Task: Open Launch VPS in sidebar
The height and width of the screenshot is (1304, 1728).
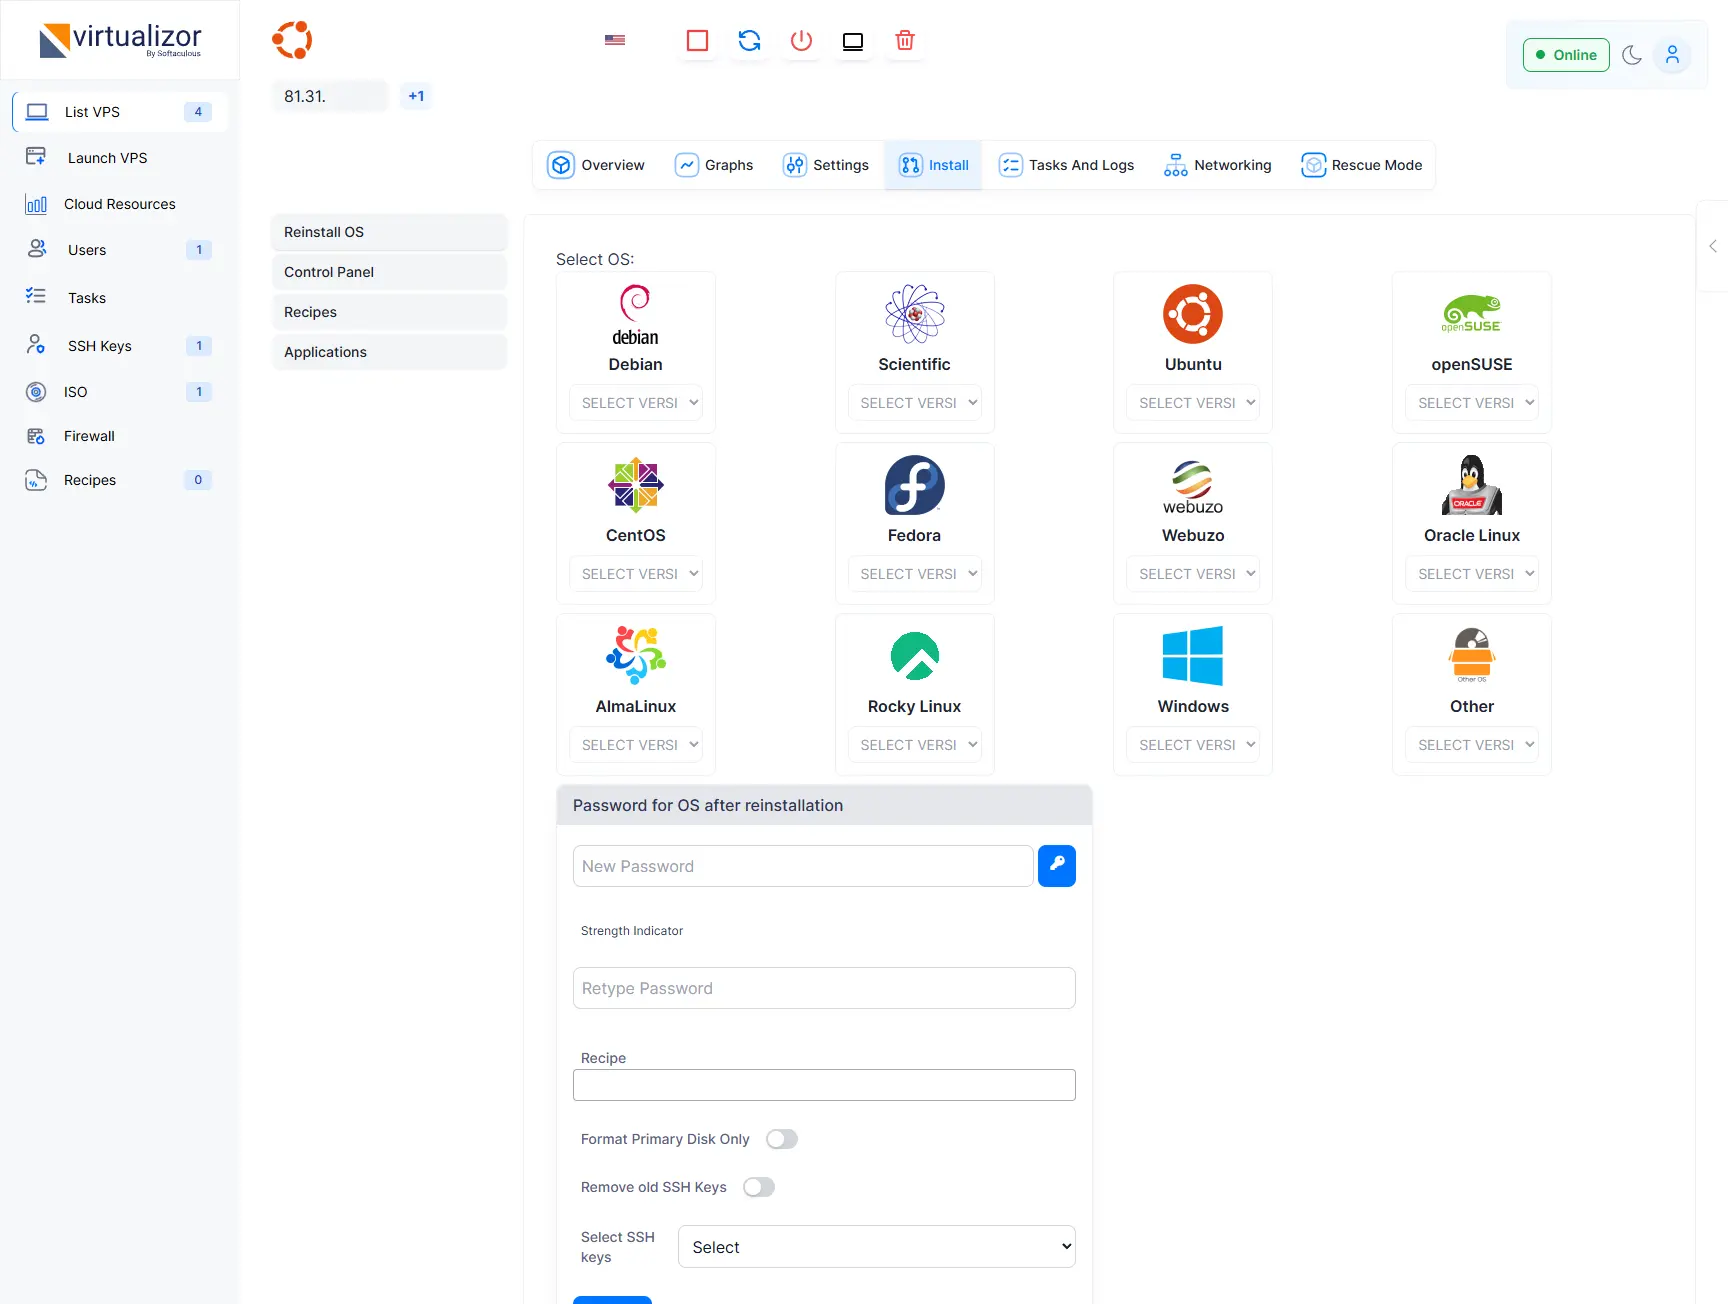Action: point(120,158)
